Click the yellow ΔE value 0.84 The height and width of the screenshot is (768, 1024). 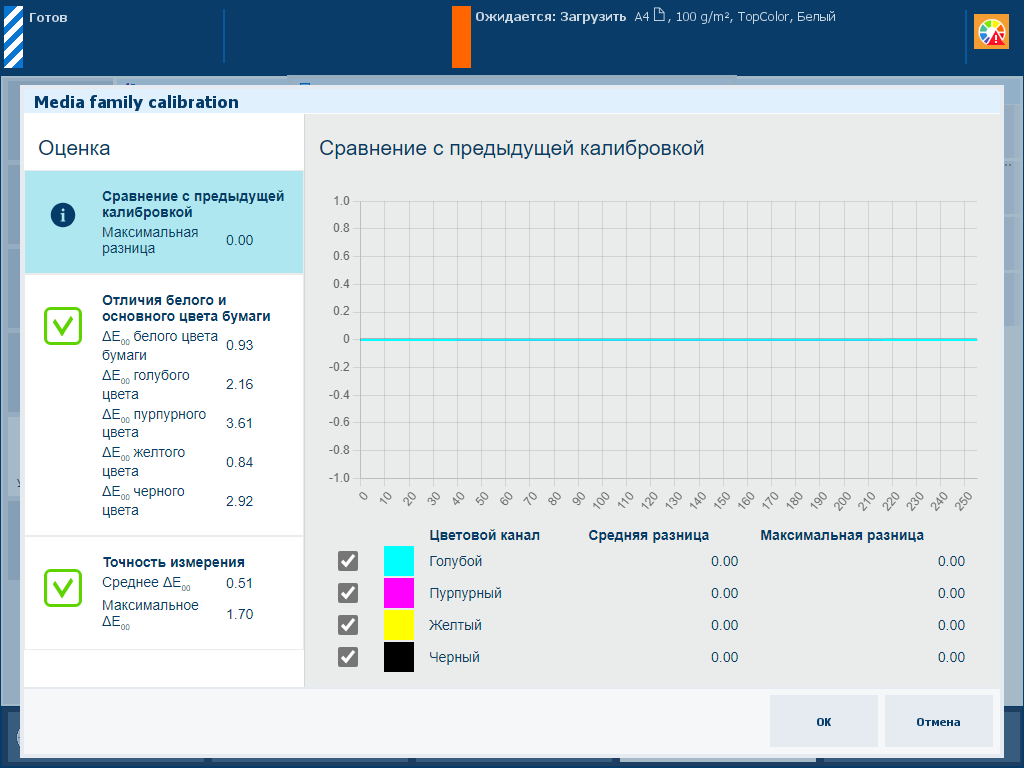pyautogui.click(x=240, y=462)
